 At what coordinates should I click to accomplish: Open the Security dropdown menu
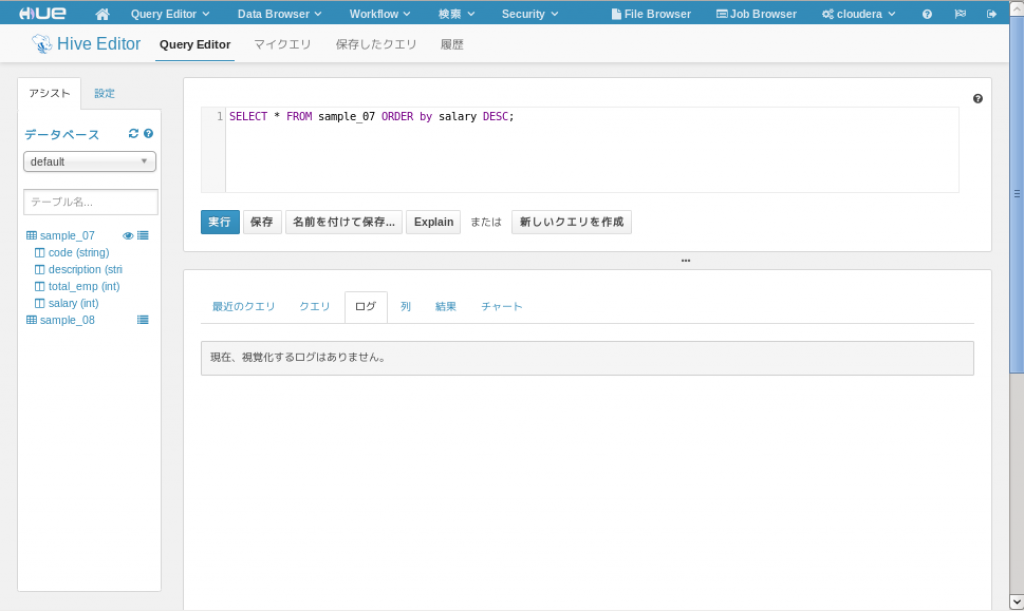(530, 14)
